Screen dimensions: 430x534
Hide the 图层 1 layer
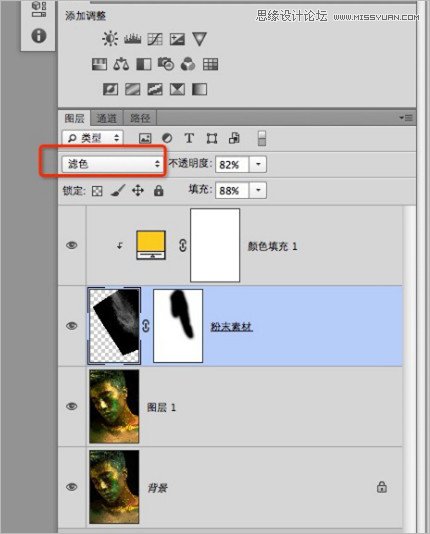point(71,406)
